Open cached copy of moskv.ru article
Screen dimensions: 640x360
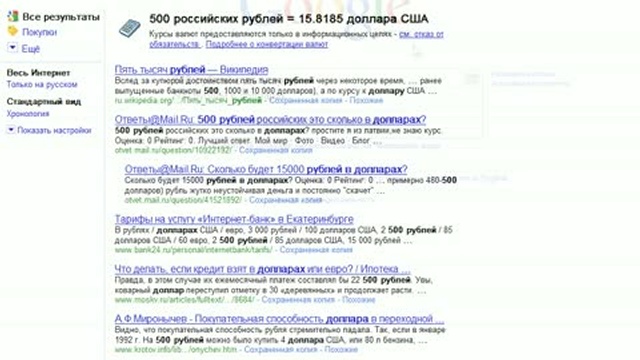tap(298, 300)
